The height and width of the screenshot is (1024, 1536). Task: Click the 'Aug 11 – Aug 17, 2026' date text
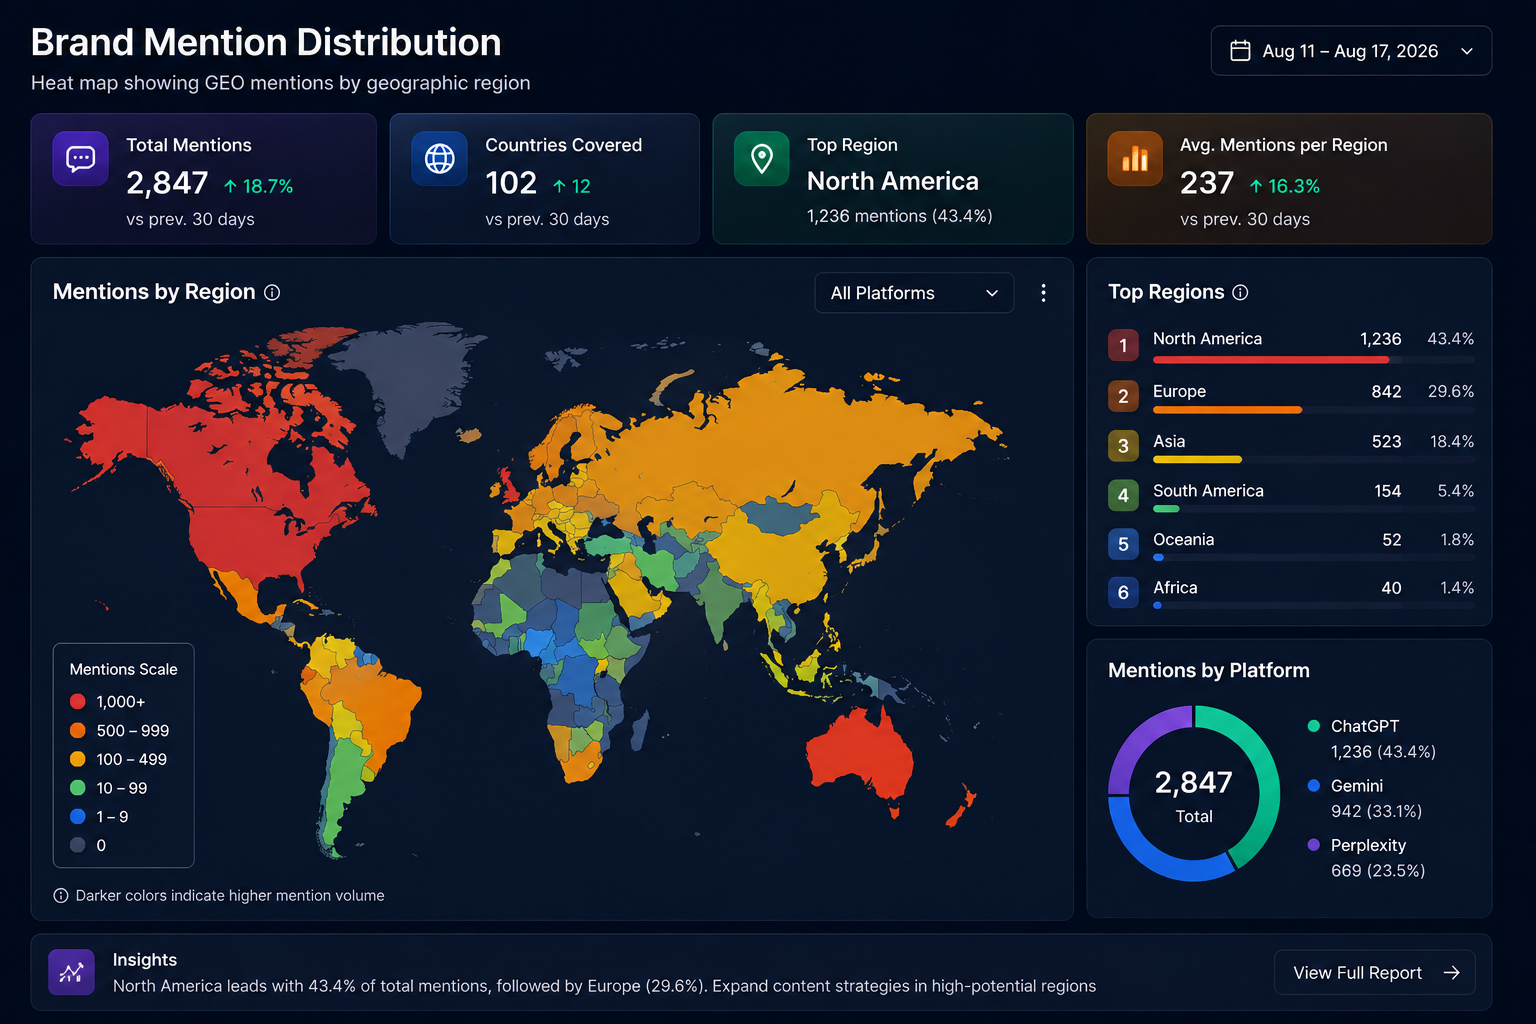1350,51
